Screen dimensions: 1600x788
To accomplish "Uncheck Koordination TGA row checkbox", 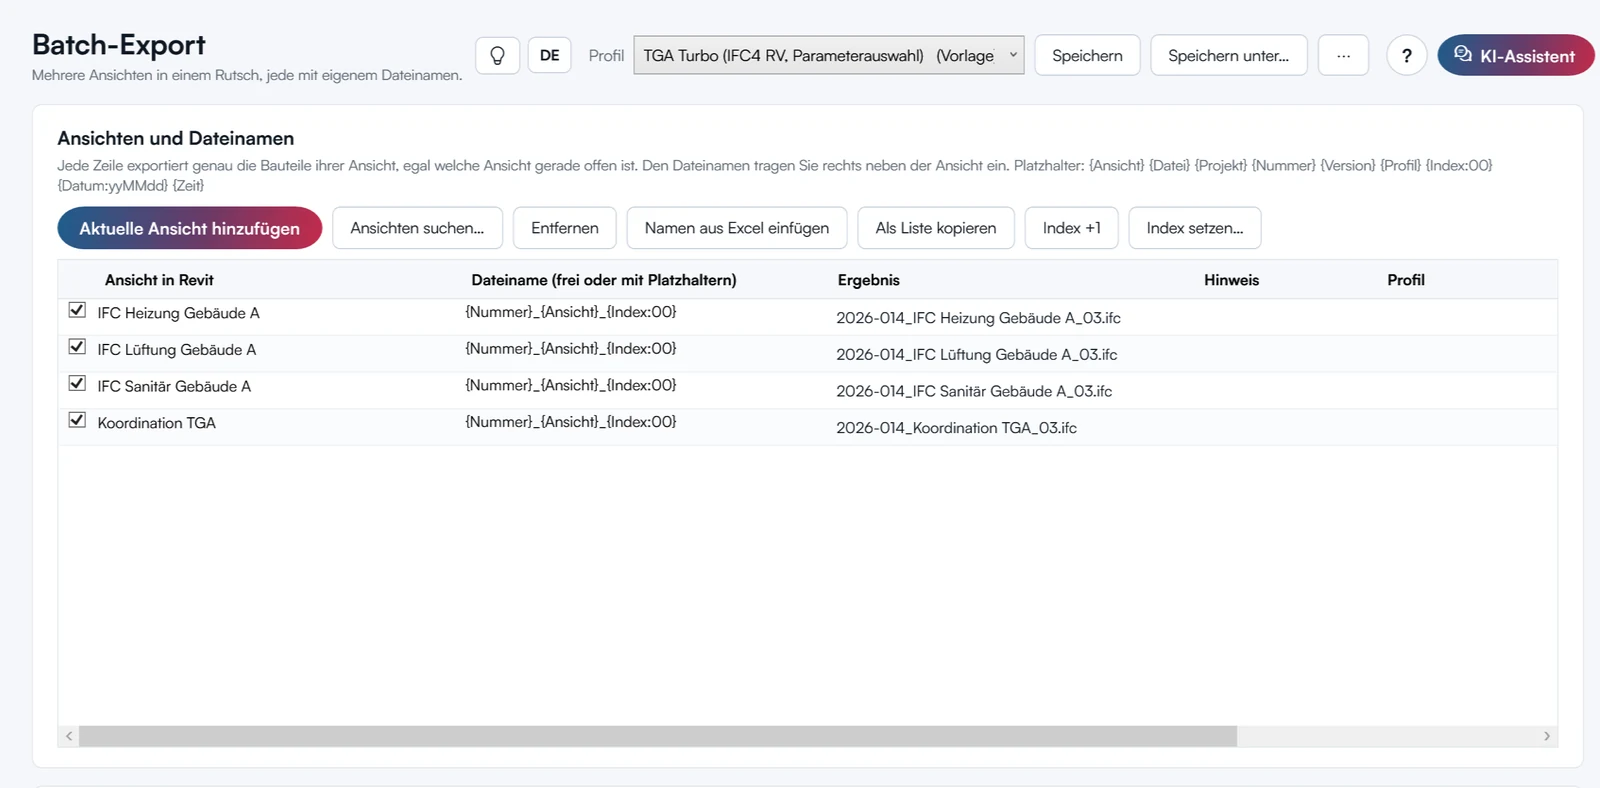I will point(77,420).
